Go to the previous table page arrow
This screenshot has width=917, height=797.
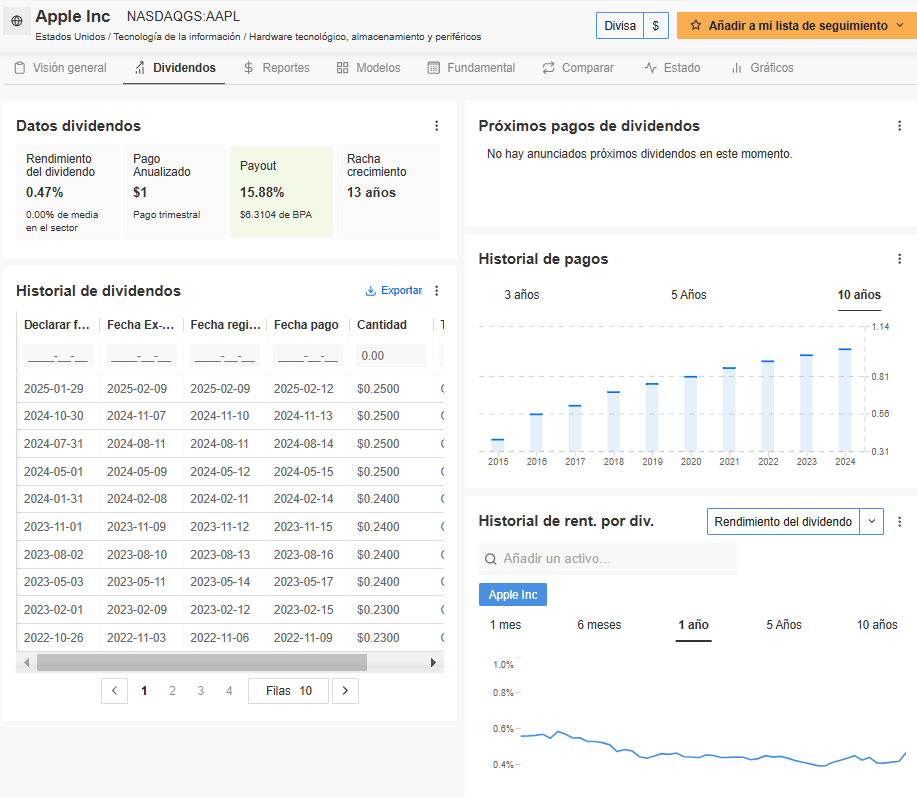click(x=115, y=691)
